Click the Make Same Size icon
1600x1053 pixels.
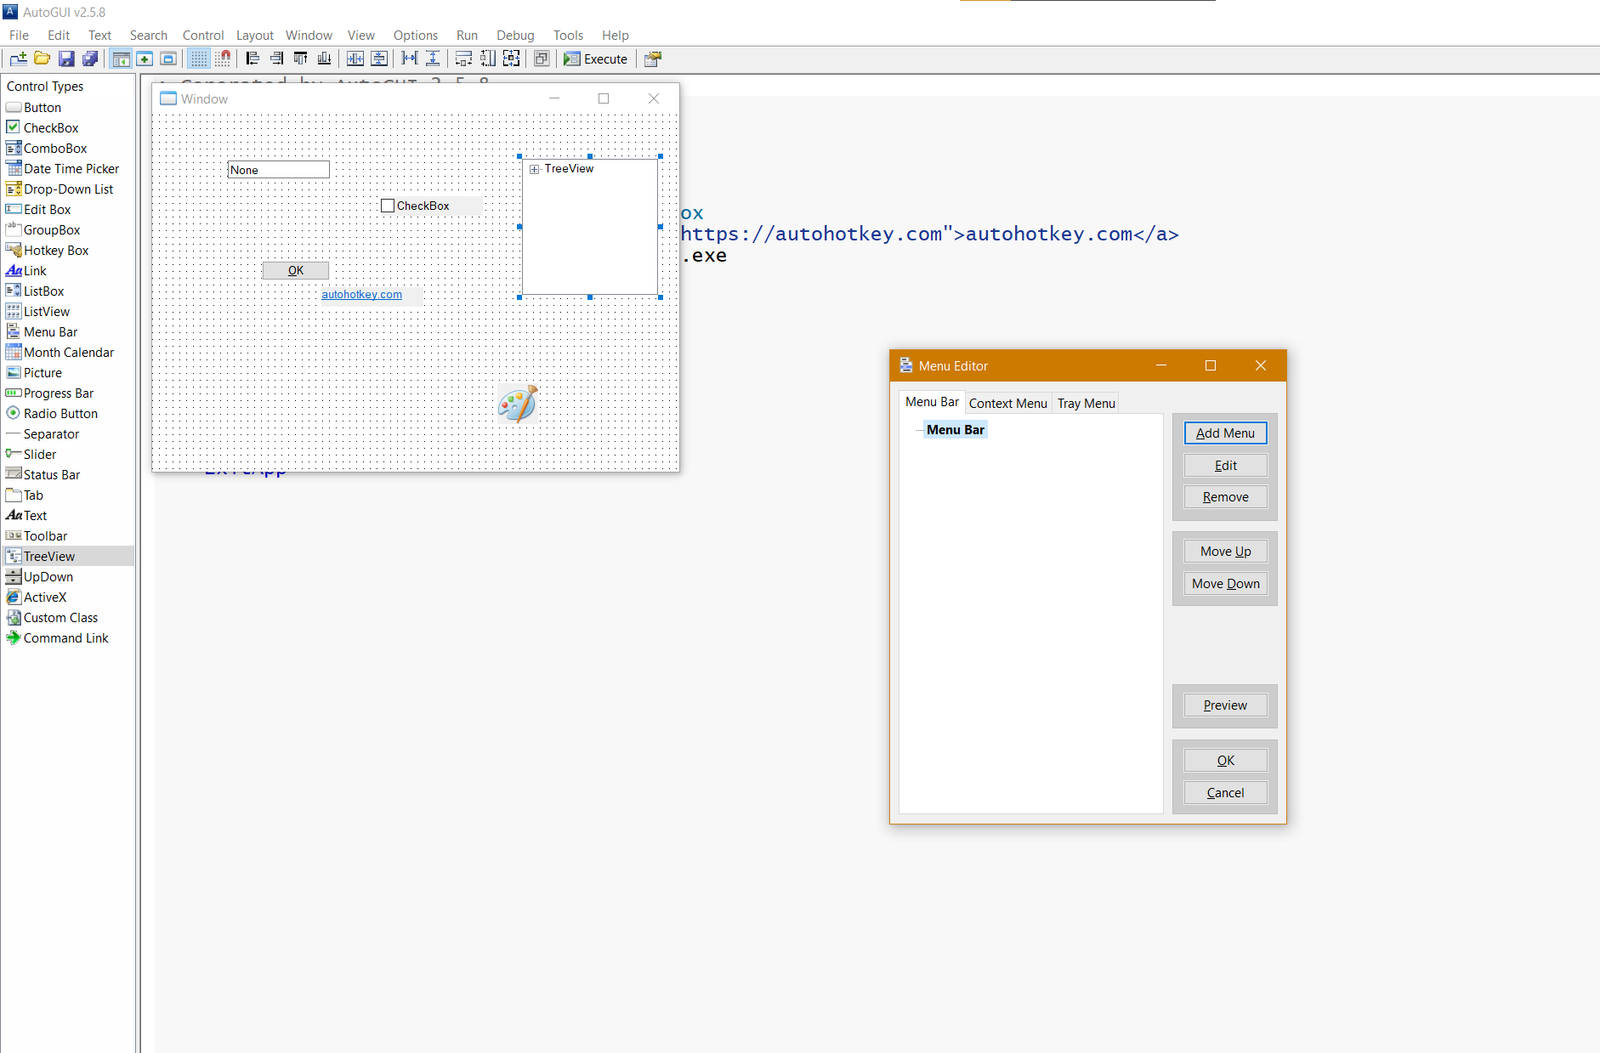[x=511, y=59]
